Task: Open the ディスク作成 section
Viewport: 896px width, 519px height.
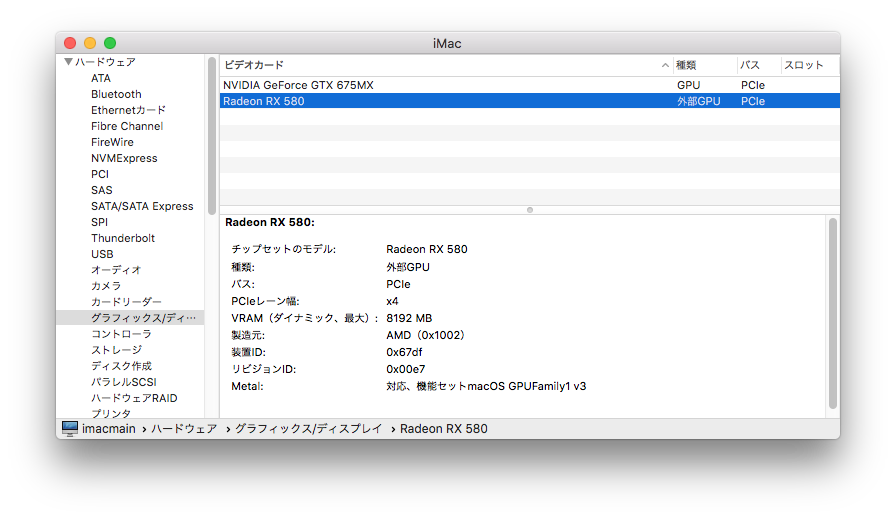Action: [121, 366]
